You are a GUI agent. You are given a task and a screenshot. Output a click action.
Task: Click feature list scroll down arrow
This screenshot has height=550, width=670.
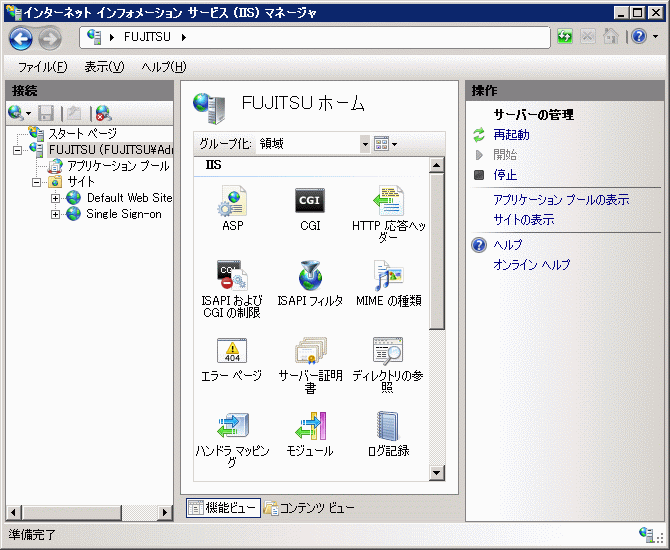click(437, 473)
